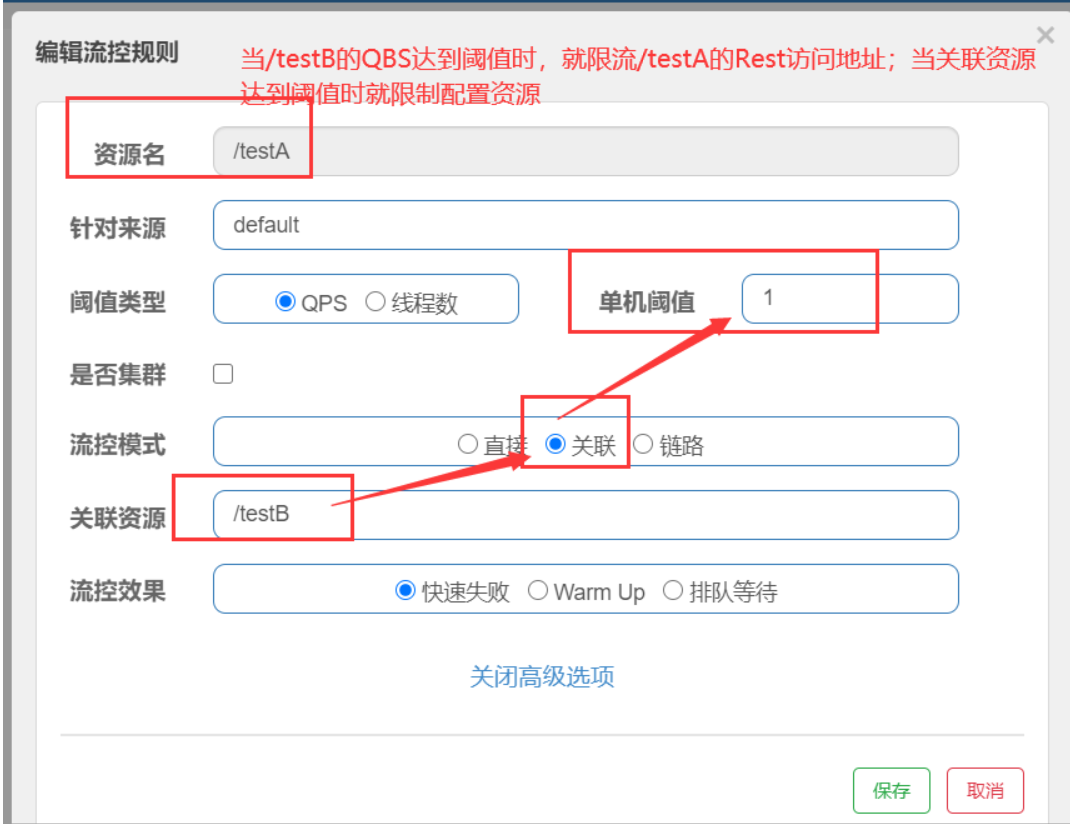Close the edit flow rule dialog
The width and height of the screenshot is (1071, 825).
pos(1045,36)
